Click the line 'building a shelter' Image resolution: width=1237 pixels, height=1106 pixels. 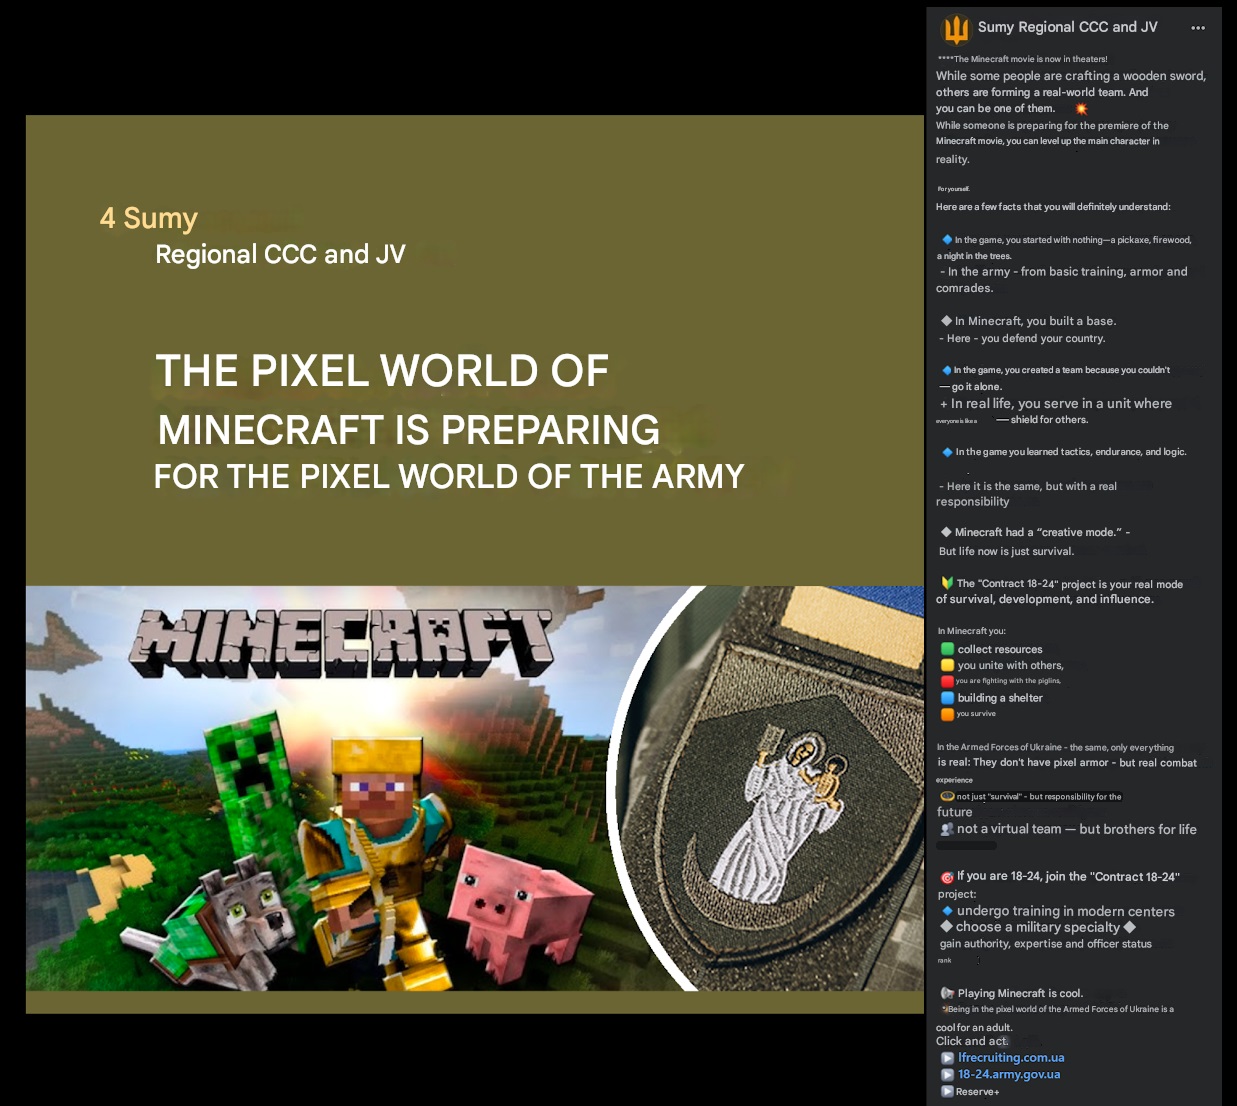click(x=999, y=698)
